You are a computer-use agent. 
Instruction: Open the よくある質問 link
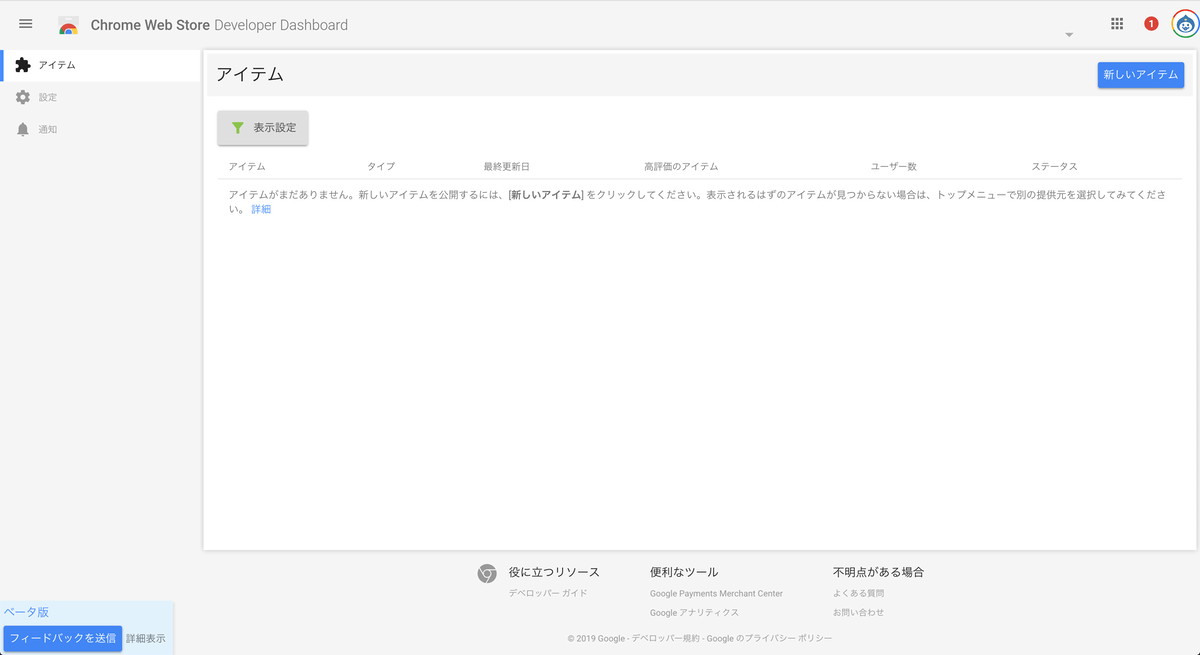point(857,592)
